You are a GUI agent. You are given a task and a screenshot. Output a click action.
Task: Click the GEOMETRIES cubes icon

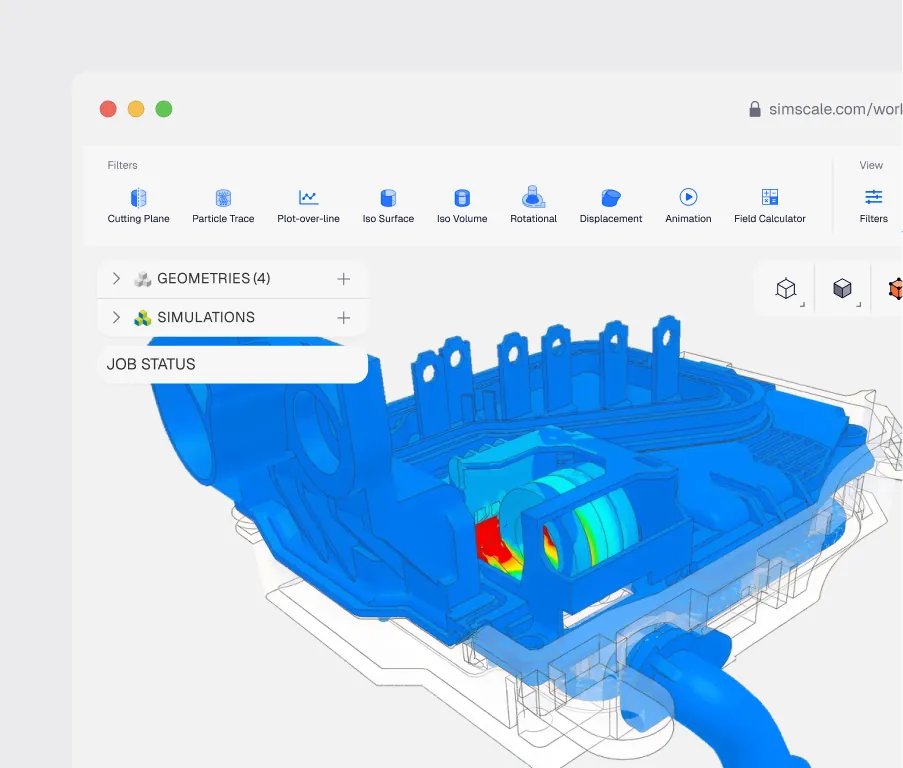coord(143,279)
